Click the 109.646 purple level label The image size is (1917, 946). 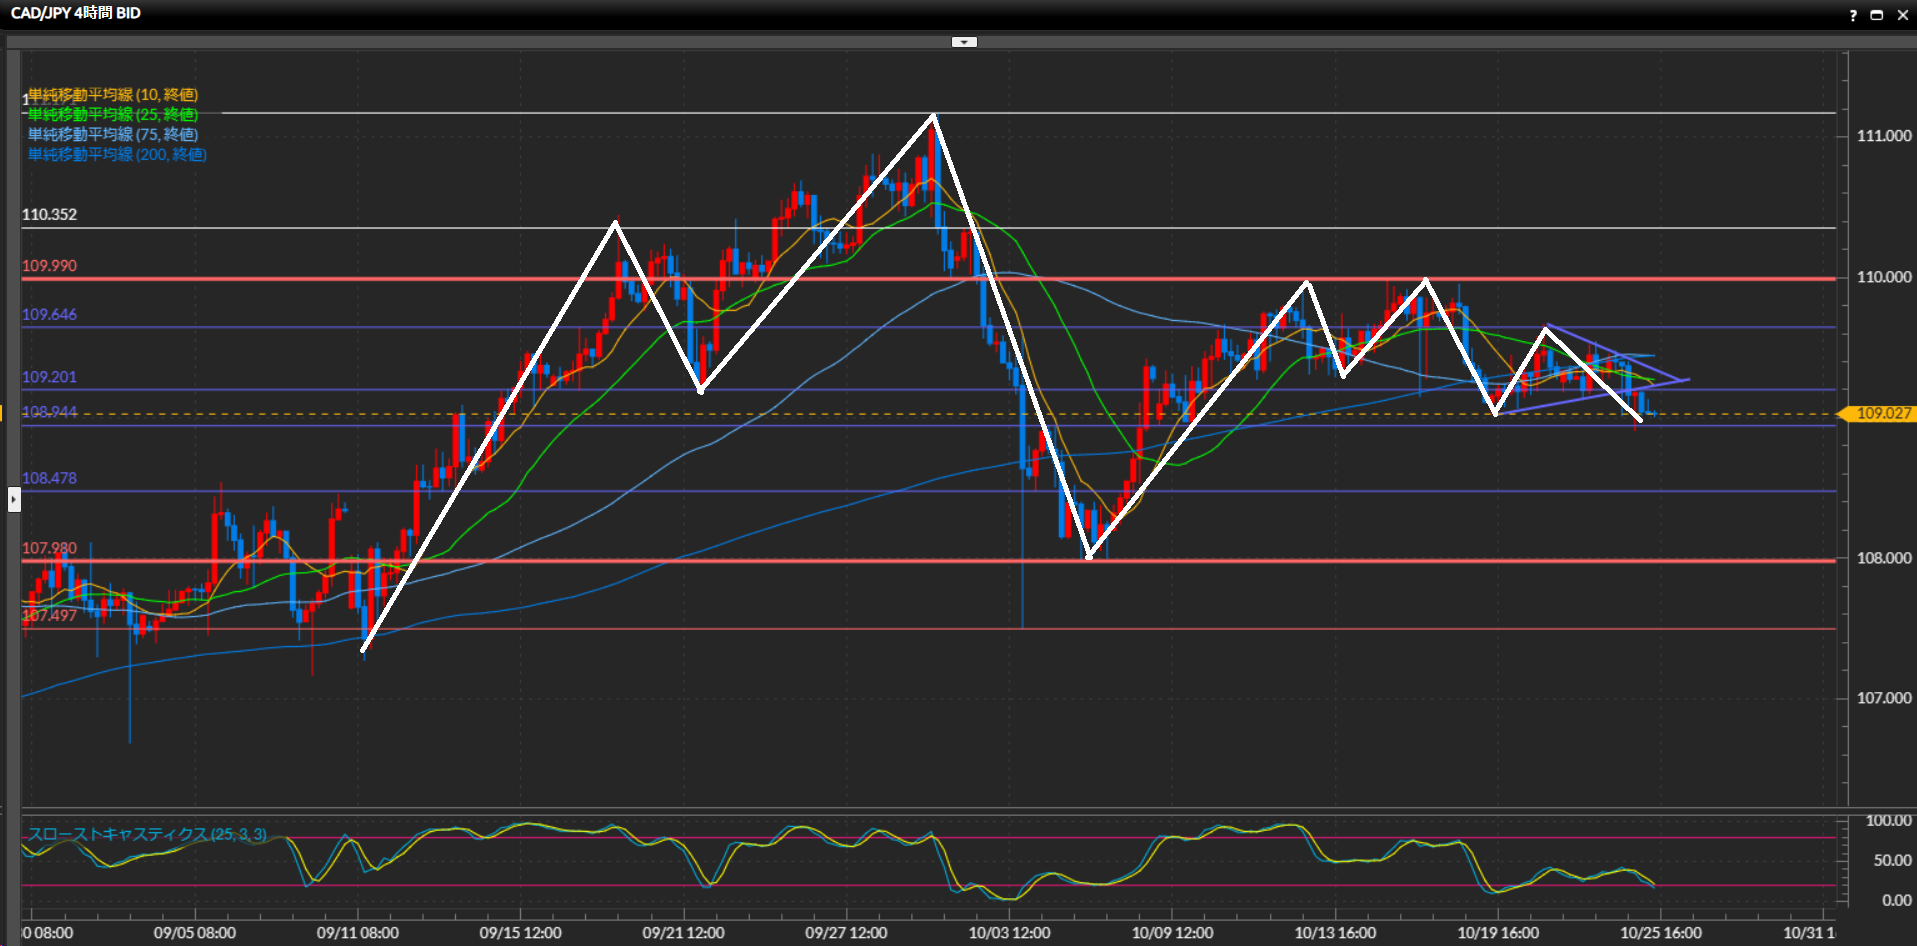coord(50,315)
